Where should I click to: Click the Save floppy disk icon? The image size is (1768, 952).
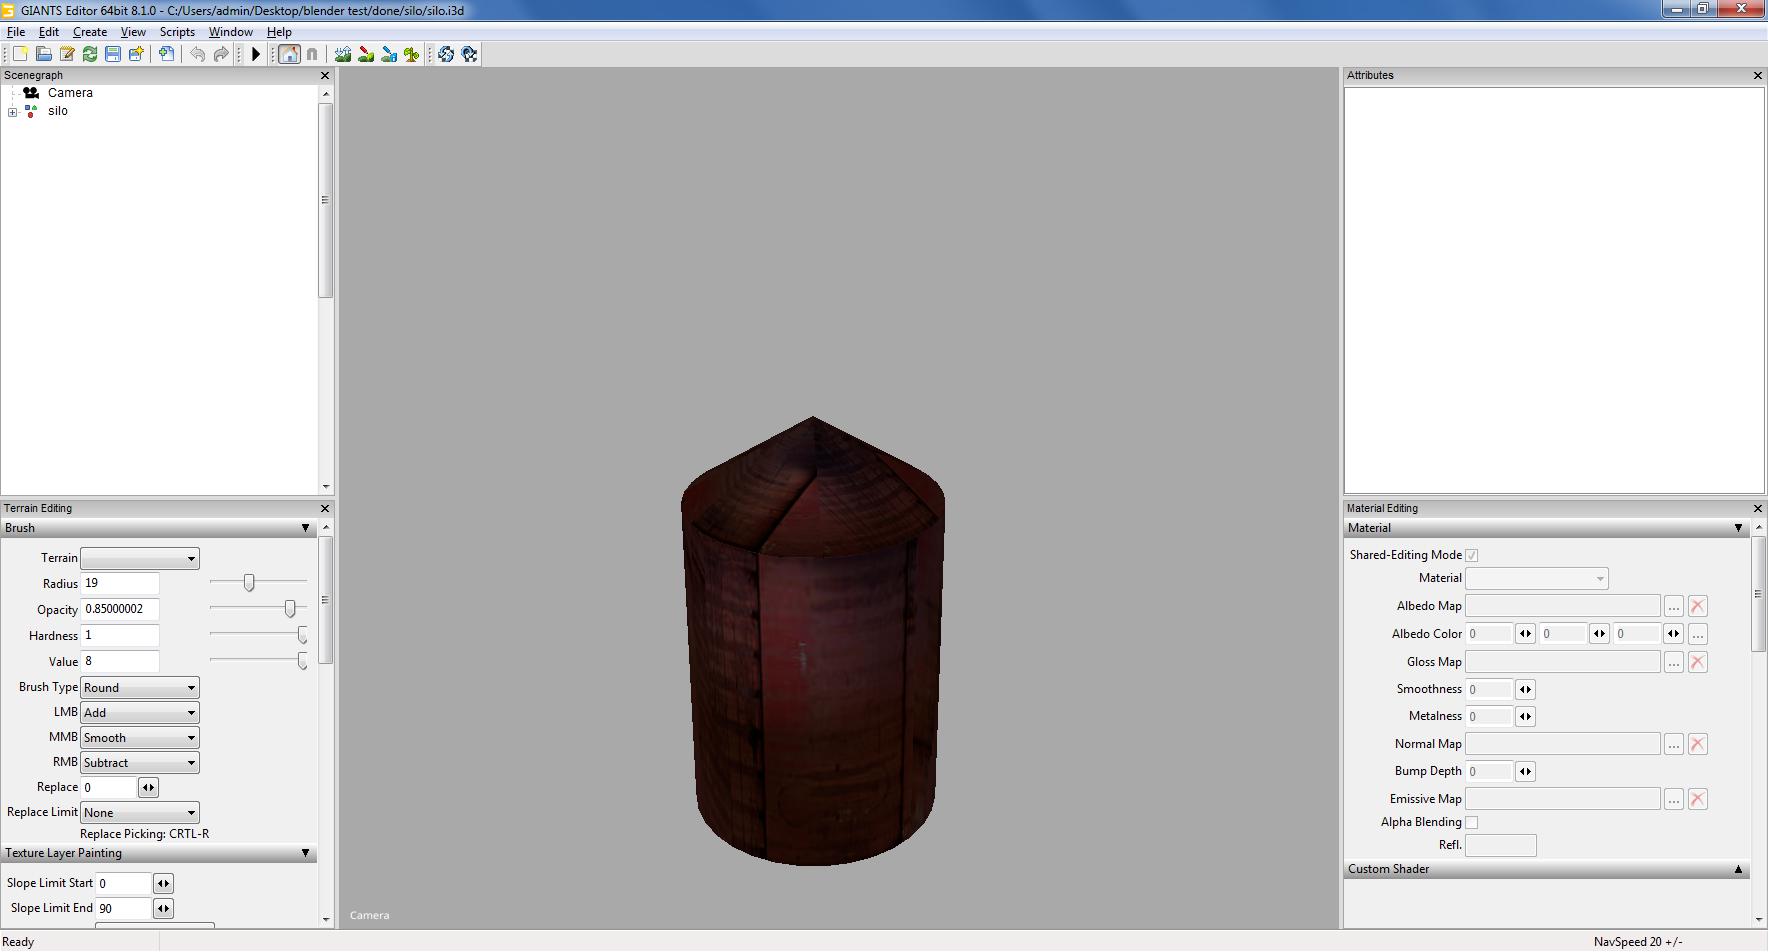pyautogui.click(x=113, y=54)
